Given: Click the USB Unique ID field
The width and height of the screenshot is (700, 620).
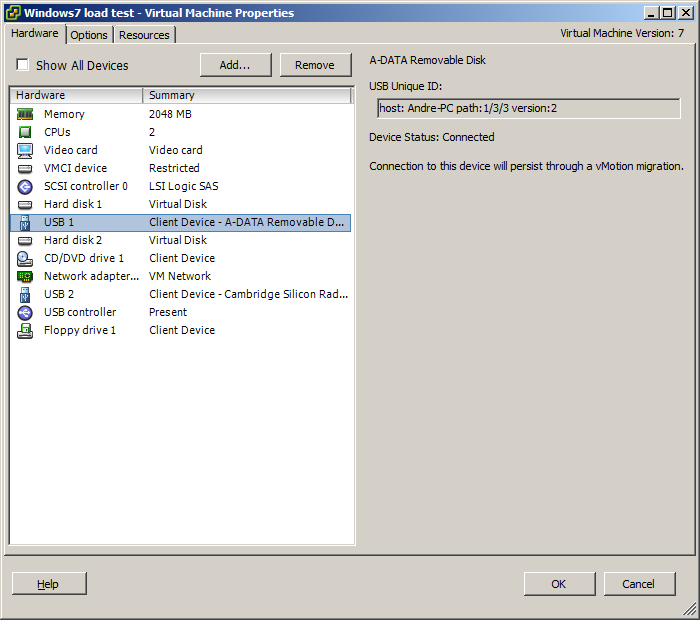Looking at the screenshot, I should tap(529, 108).
